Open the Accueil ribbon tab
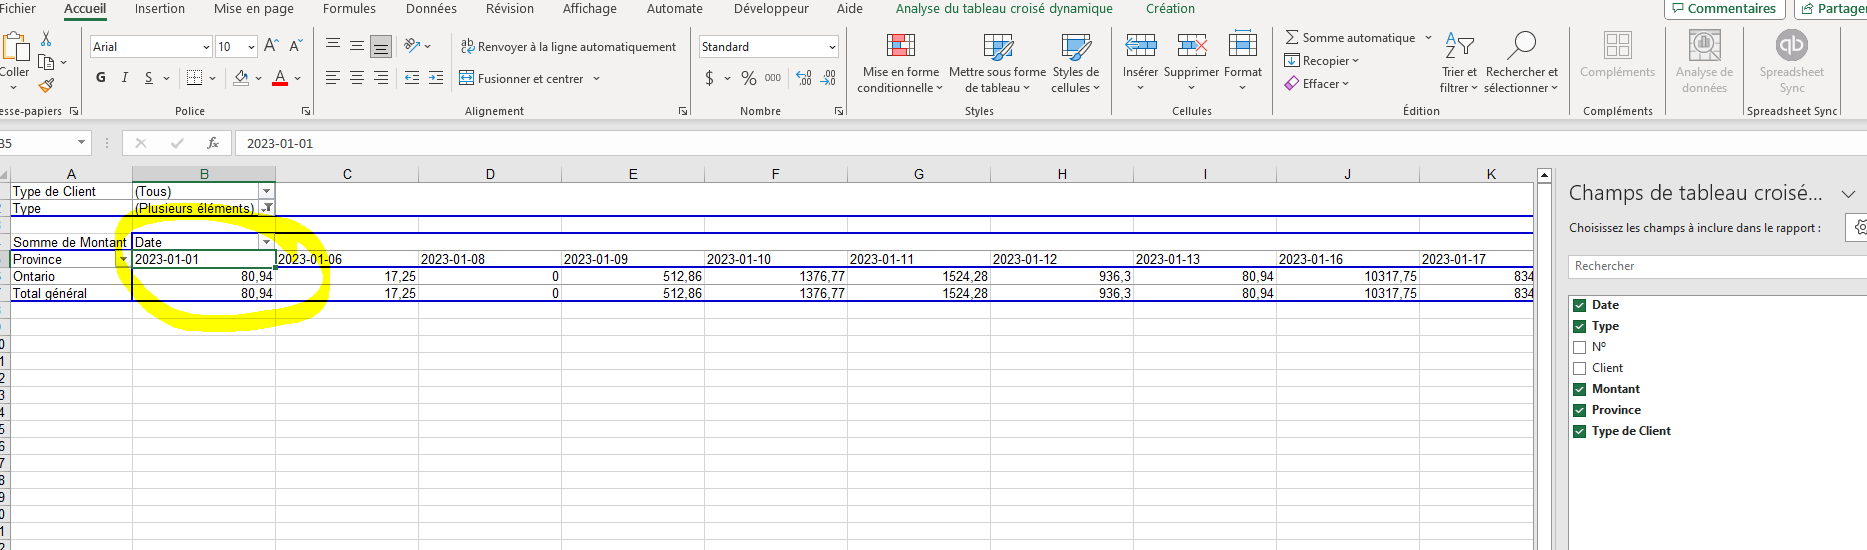This screenshot has width=1867, height=550. [85, 8]
